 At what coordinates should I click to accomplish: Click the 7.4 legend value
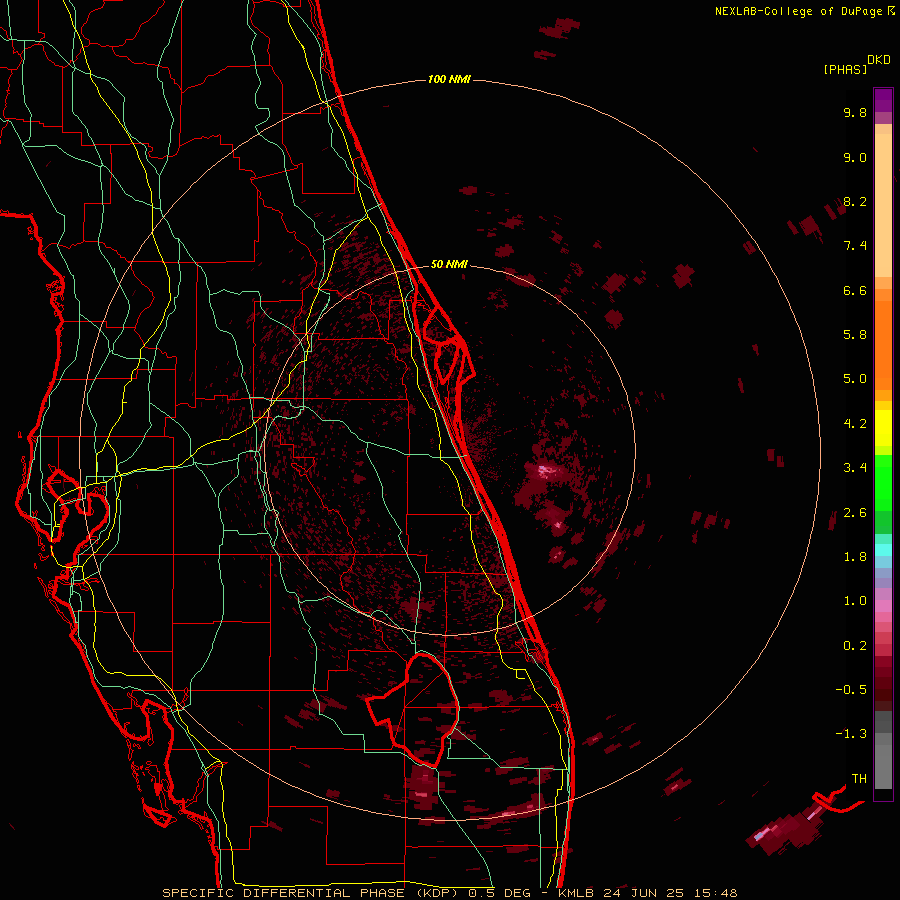pos(855,246)
